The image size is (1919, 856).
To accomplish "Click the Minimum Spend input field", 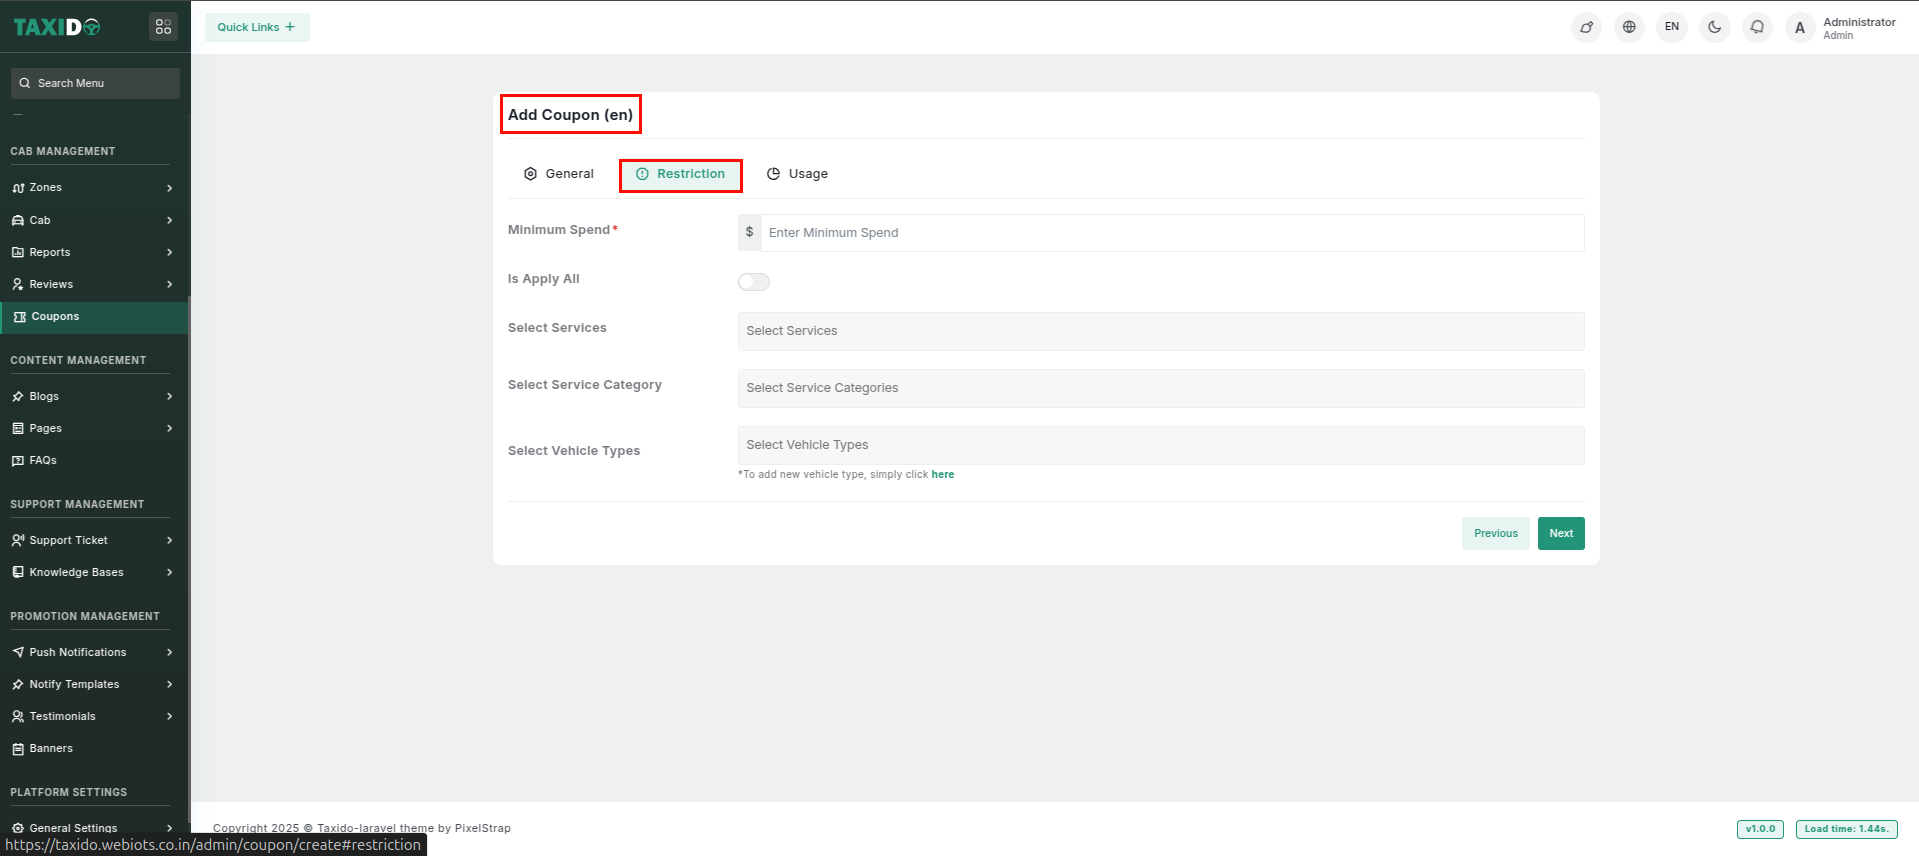I will coord(1171,233).
